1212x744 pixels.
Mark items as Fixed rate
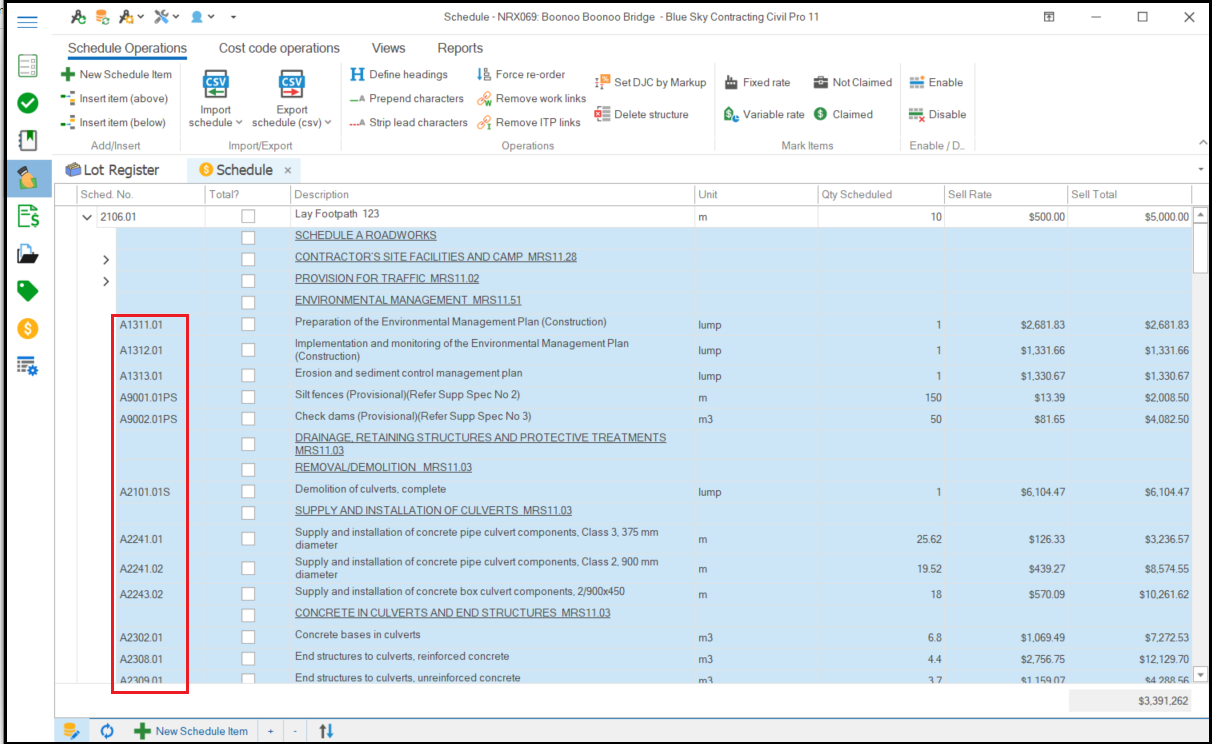coord(758,82)
